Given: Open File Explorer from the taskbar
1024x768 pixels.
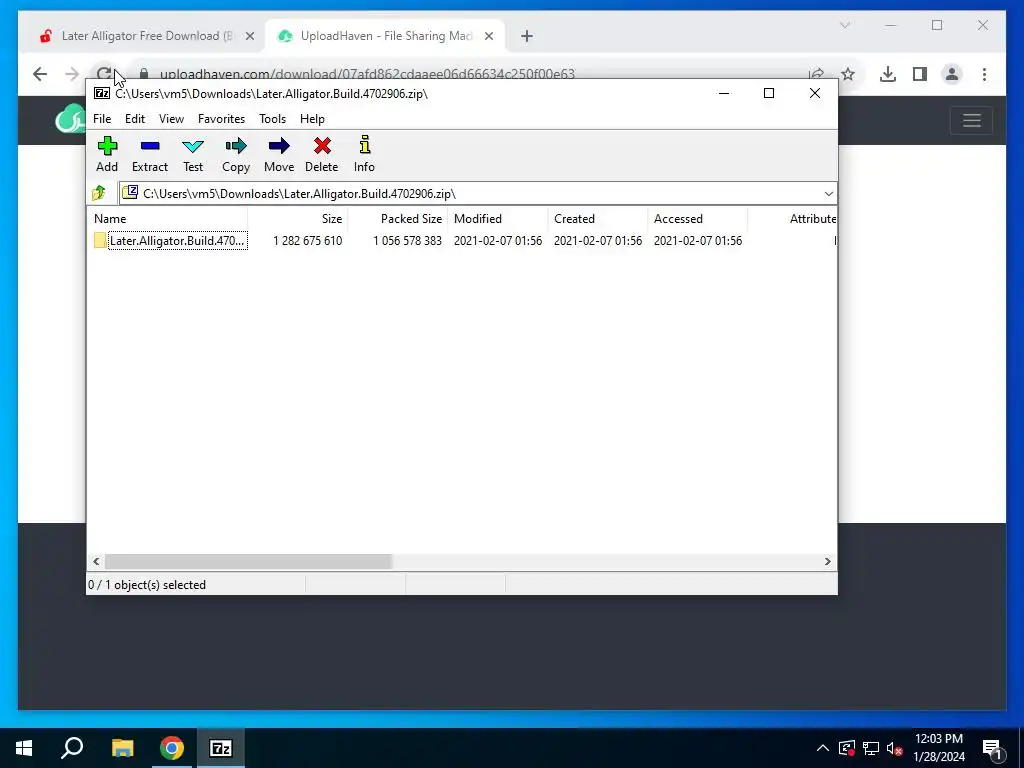Looking at the screenshot, I should [x=122, y=748].
